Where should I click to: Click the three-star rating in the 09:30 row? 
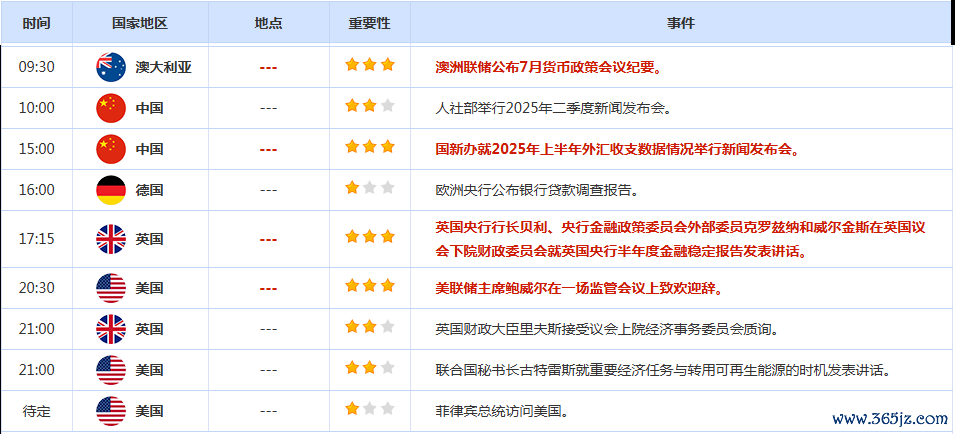[370, 66]
